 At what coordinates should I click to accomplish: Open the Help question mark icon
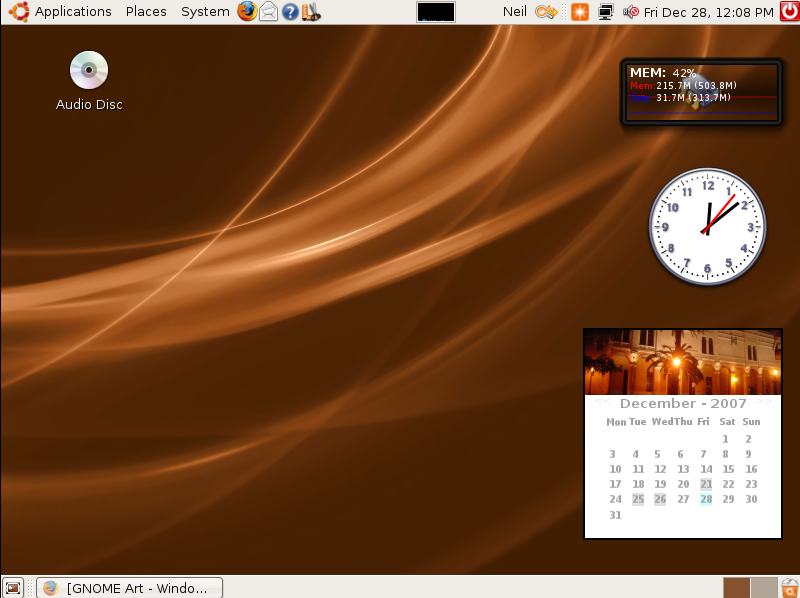coord(290,12)
